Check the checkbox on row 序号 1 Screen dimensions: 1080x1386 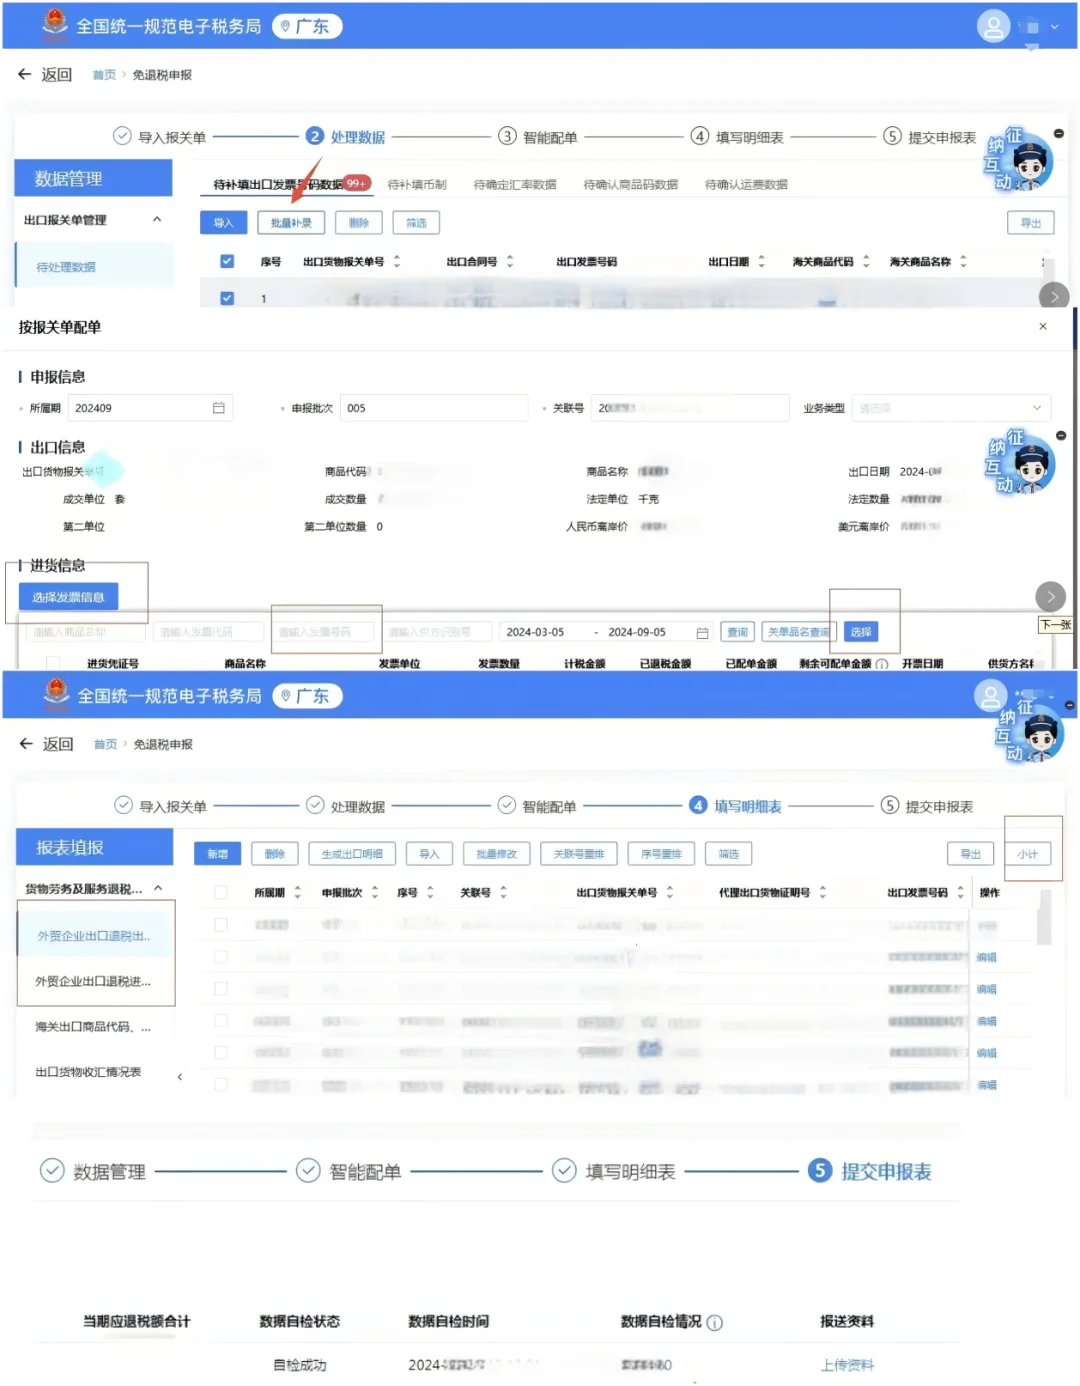tap(227, 297)
